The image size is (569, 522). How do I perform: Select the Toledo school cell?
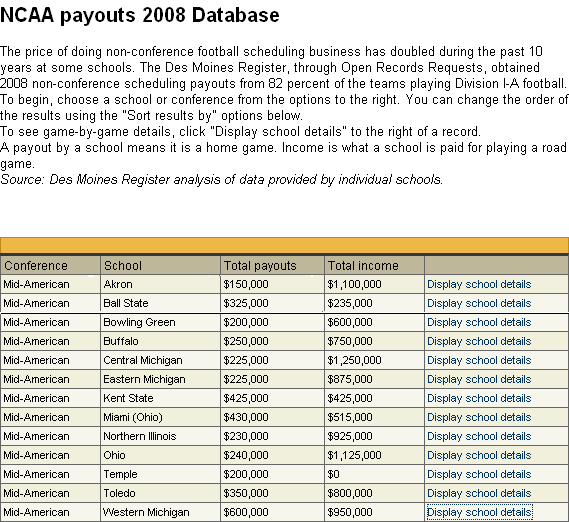coord(160,493)
